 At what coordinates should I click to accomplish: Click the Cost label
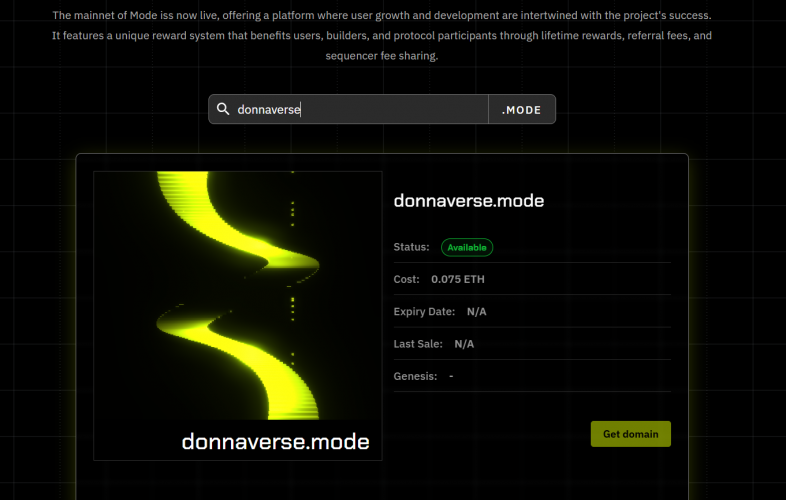(406, 279)
